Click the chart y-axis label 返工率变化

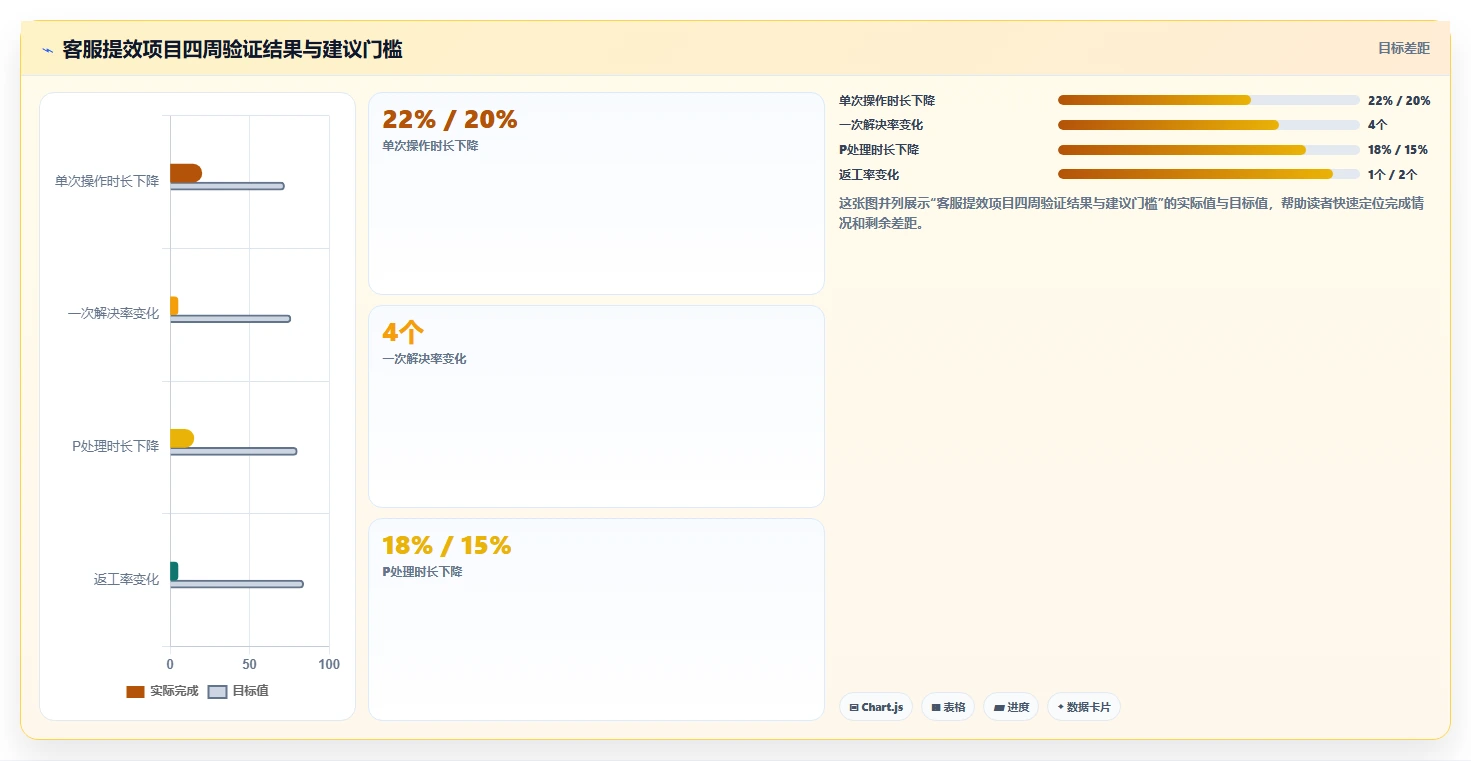tap(126, 579)
